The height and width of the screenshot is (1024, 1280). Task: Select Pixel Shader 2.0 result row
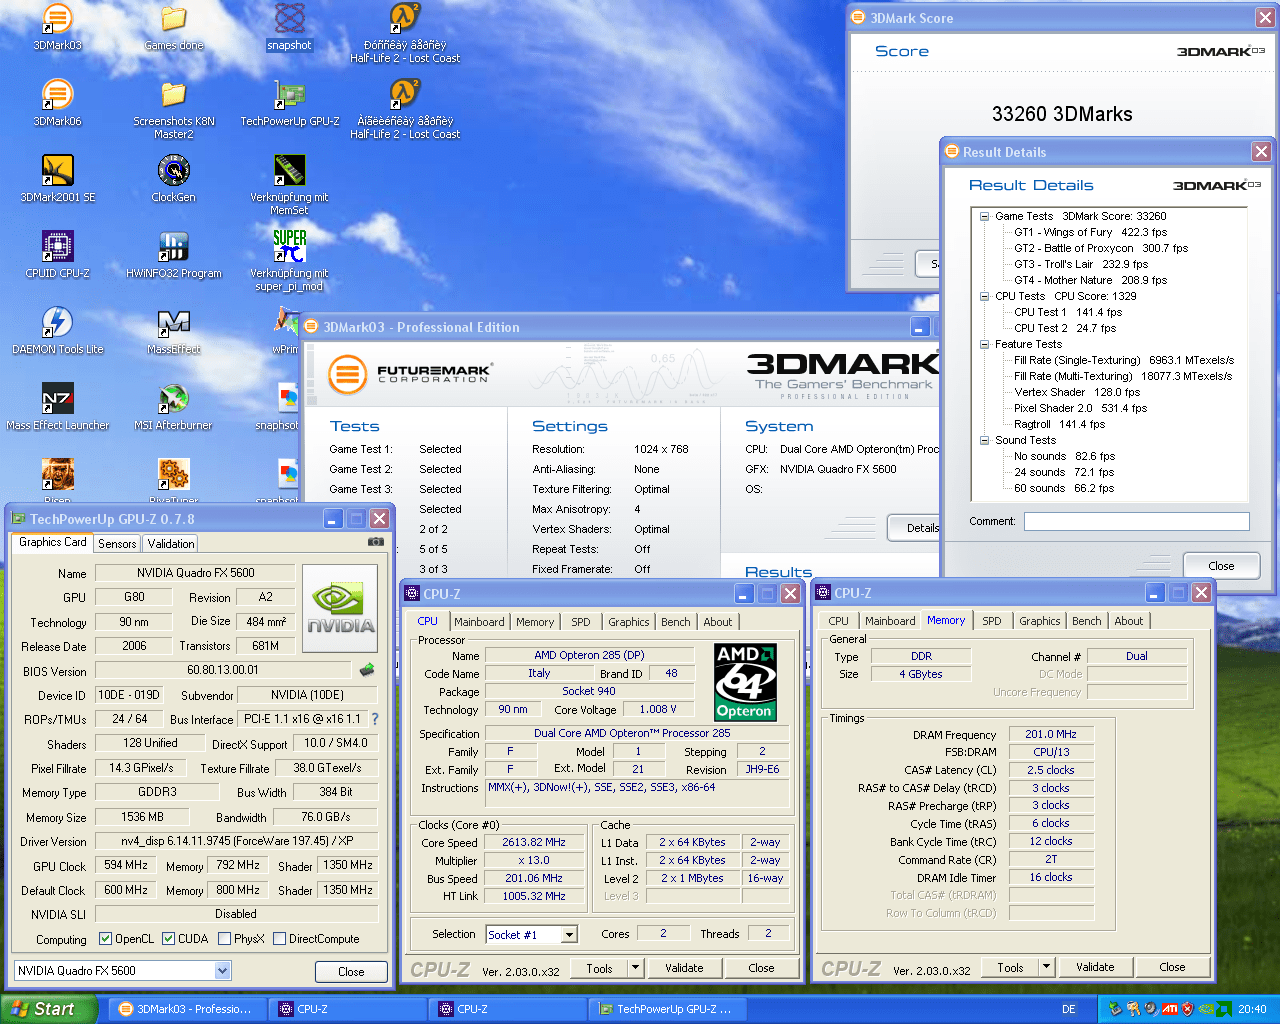1080,408
